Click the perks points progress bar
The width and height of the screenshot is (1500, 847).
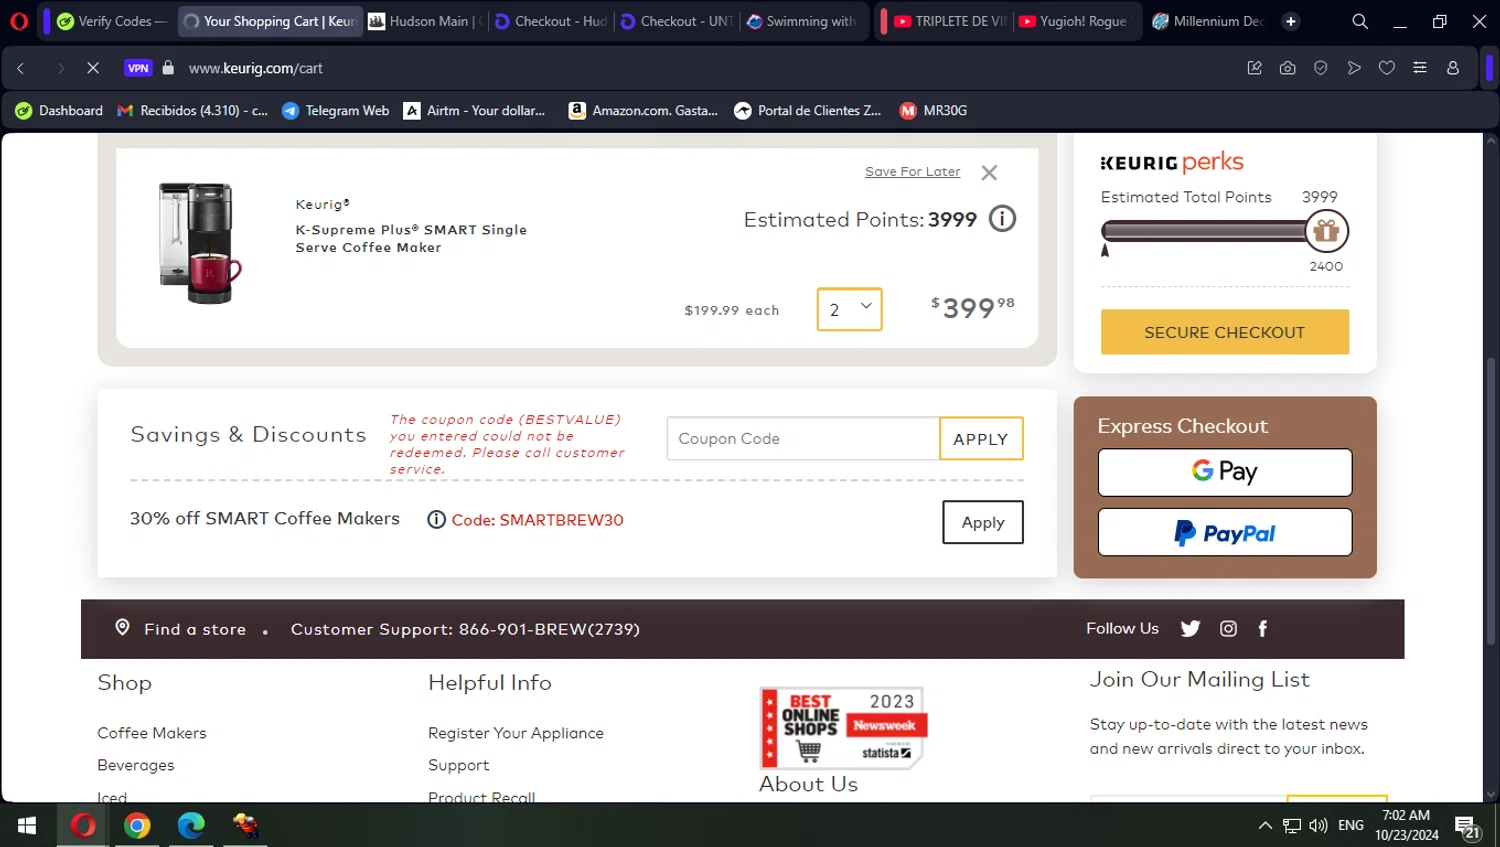1204,232
